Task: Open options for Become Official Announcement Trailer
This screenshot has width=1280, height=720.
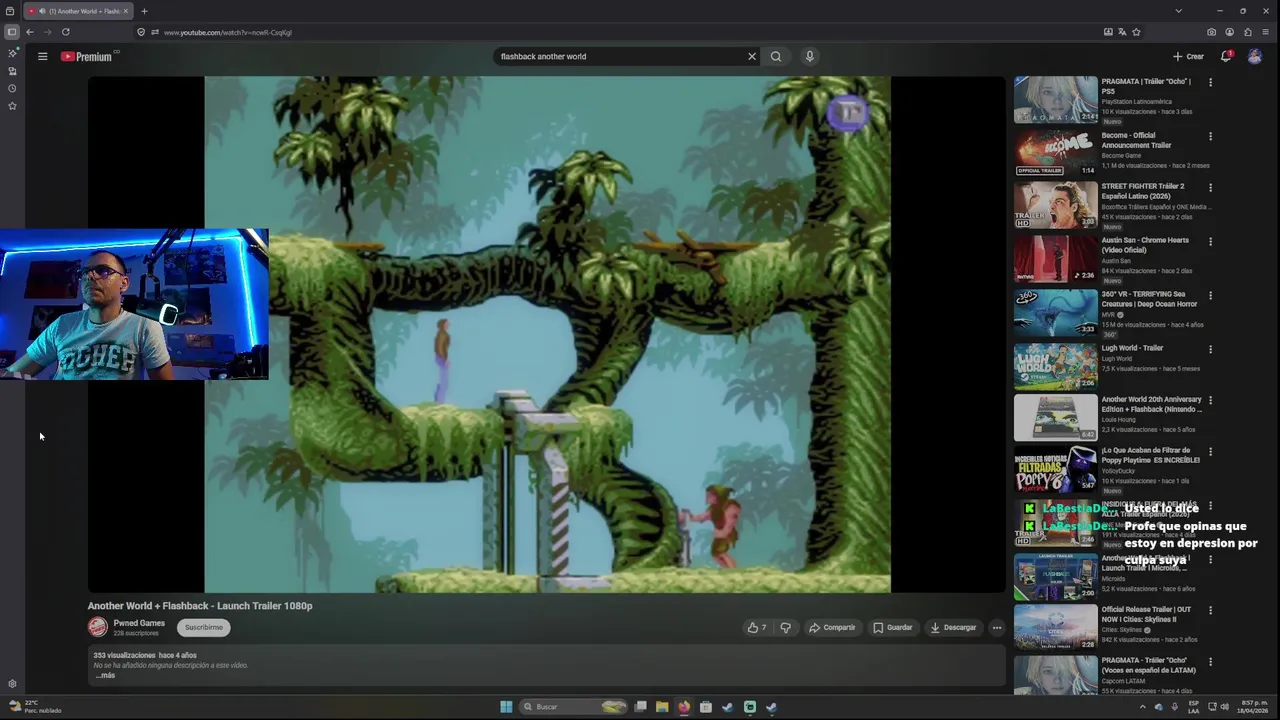Action: 1210,136
